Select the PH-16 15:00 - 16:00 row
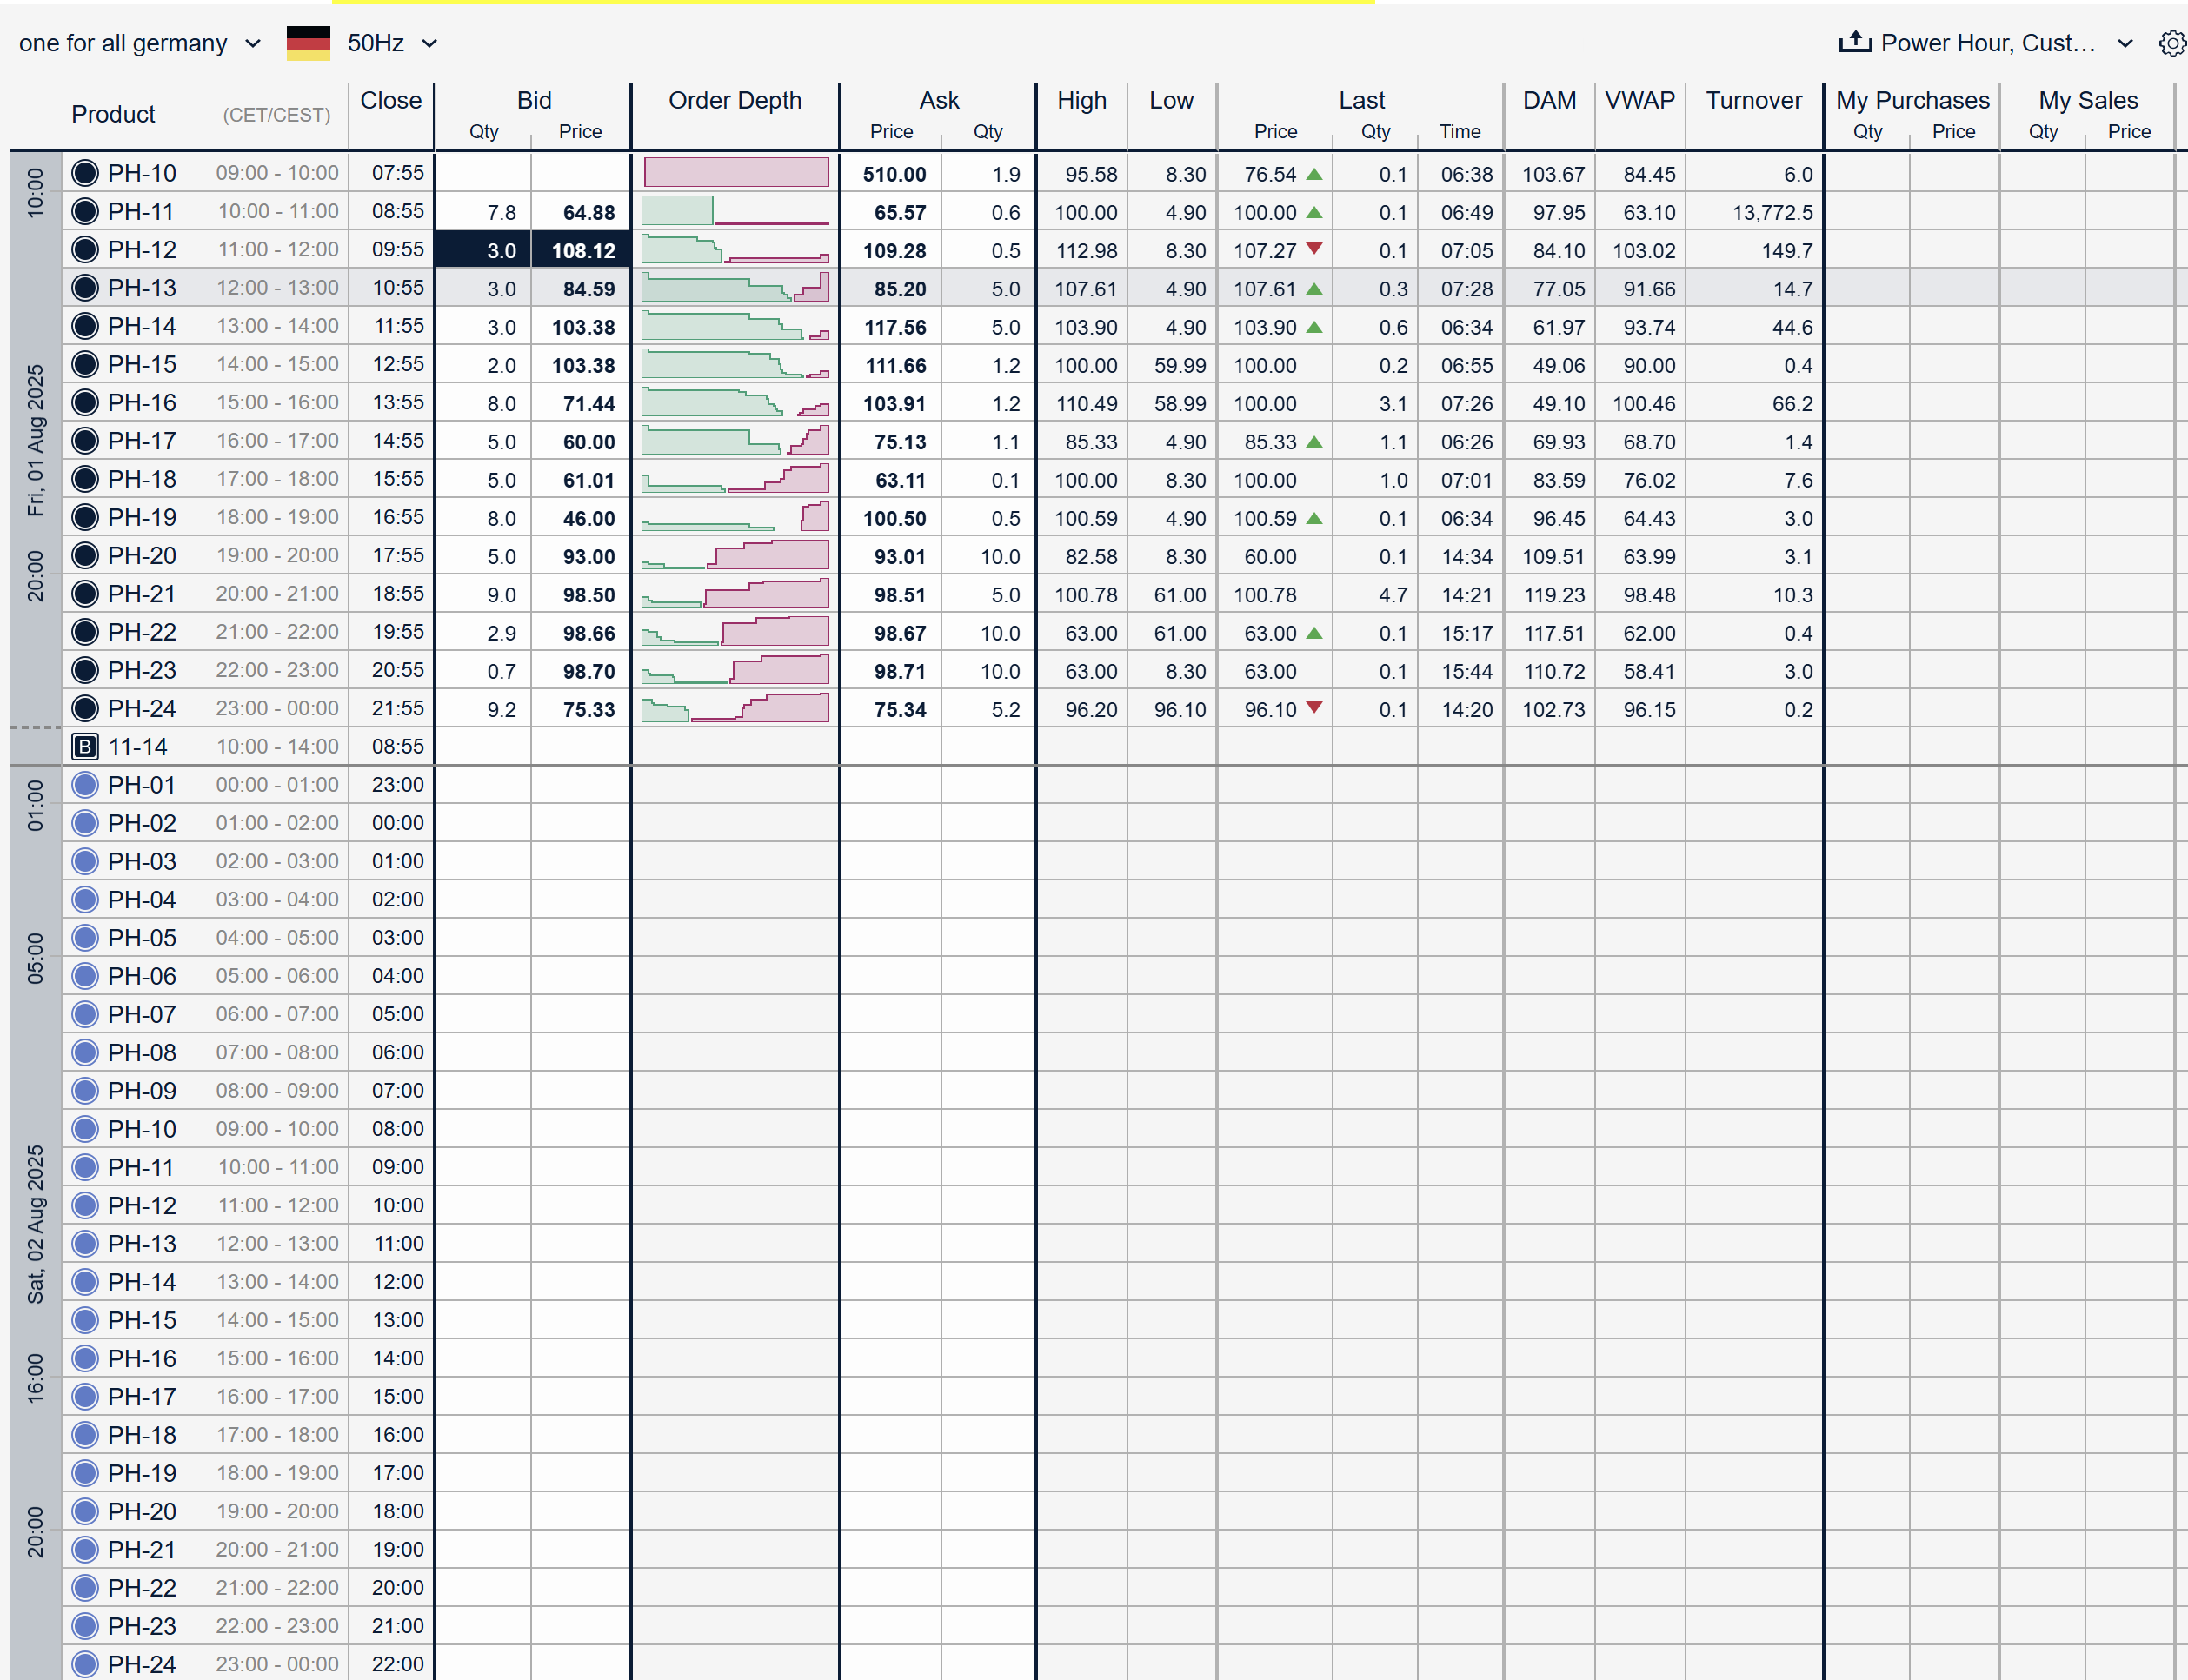 277,403
